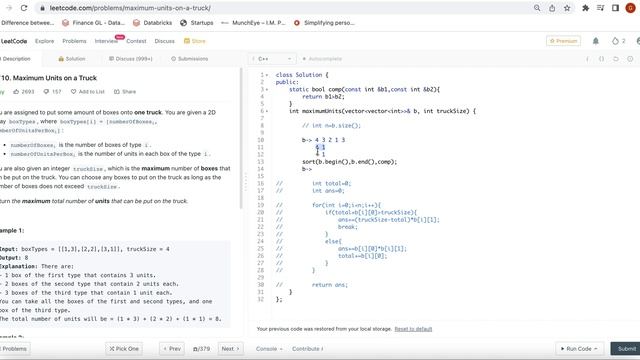Open the Startups bookmark
640x360 pixels.
click(197, 23)
